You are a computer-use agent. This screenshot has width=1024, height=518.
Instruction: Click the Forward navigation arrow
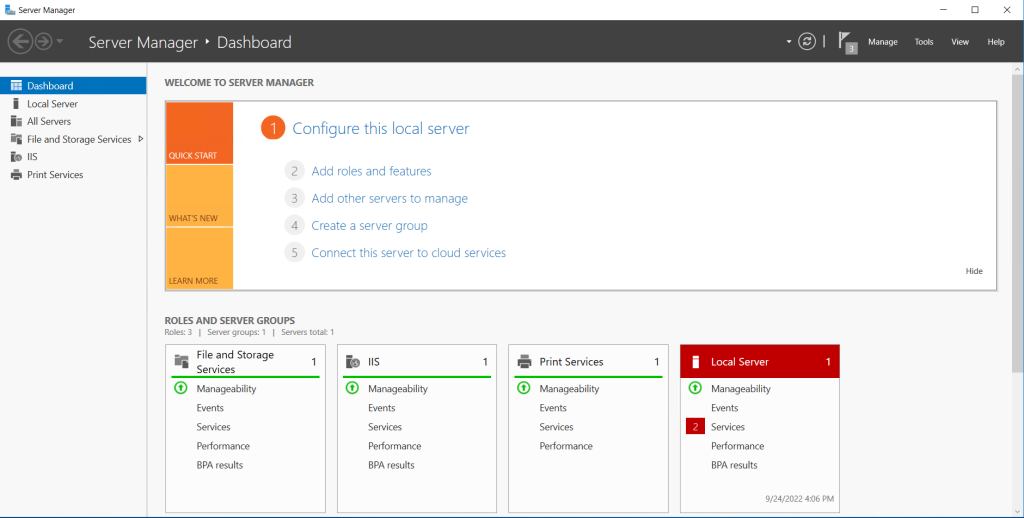point(43,42)
